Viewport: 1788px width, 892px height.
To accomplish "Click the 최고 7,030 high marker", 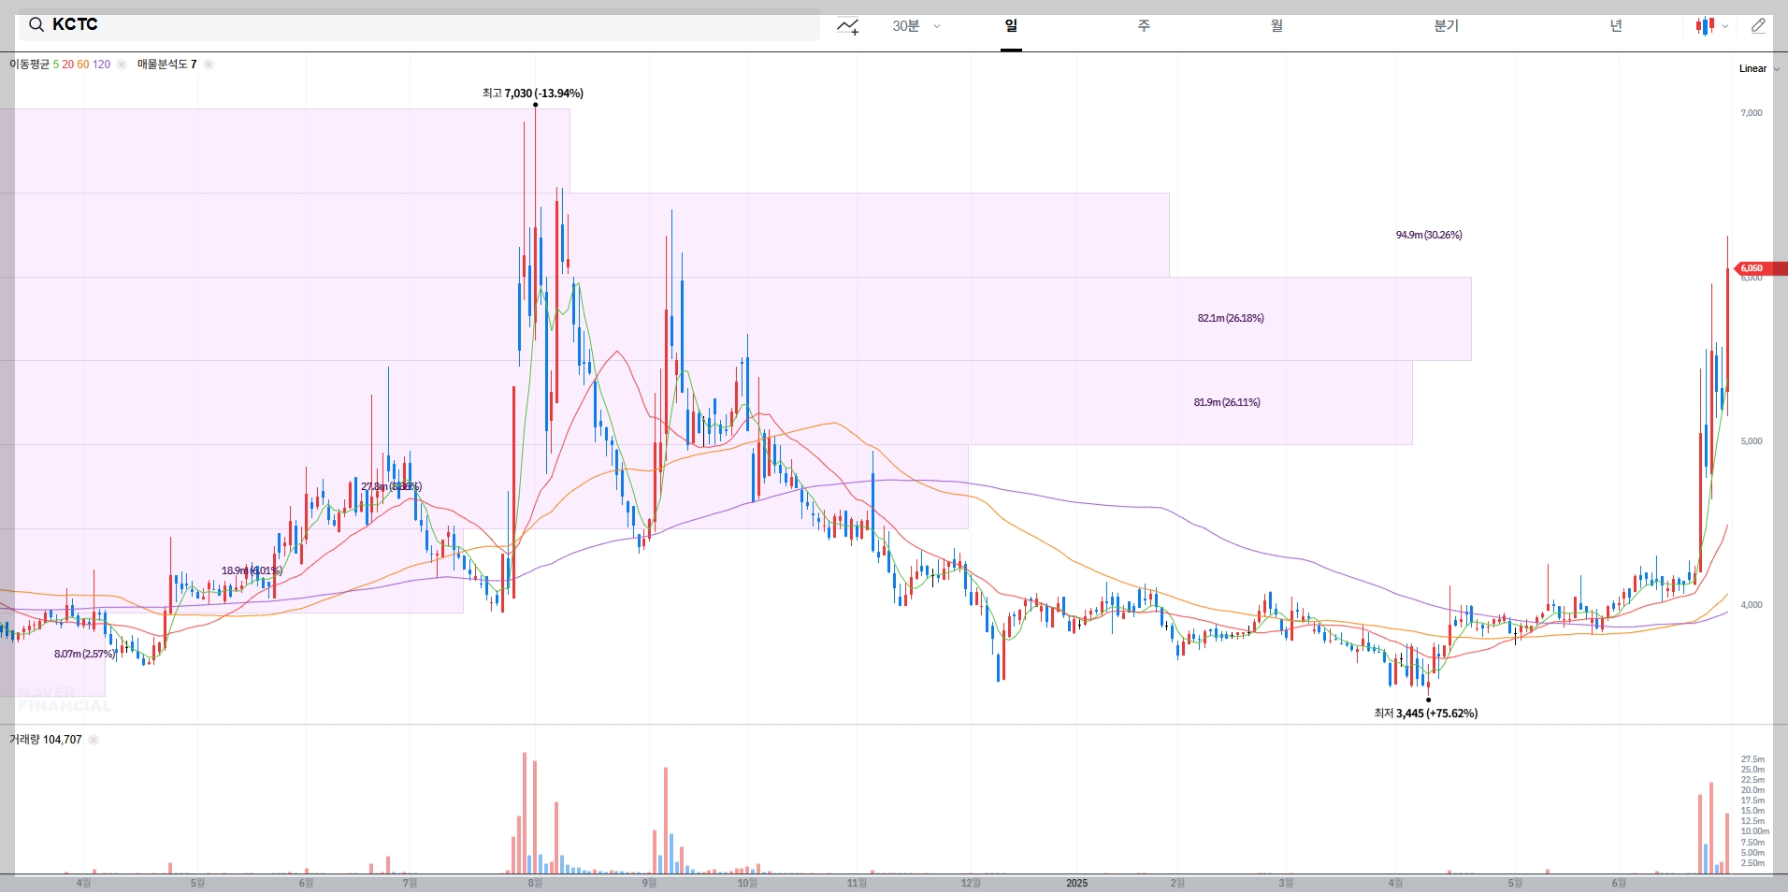I will (x=533, y=93).
